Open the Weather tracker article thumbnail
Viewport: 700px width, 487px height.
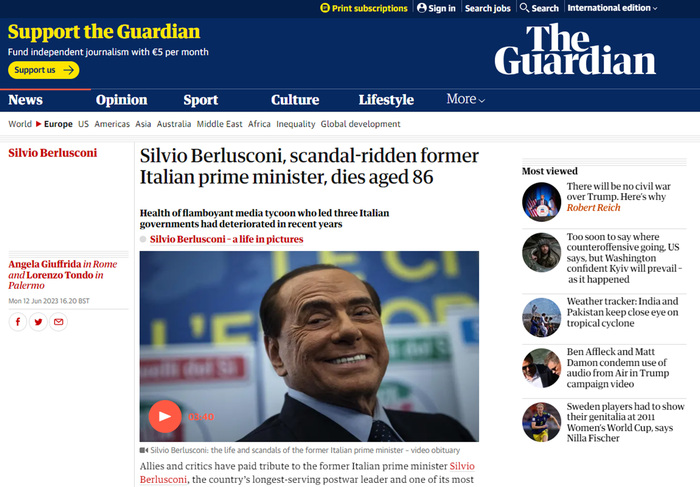click(x=542, y=317)
